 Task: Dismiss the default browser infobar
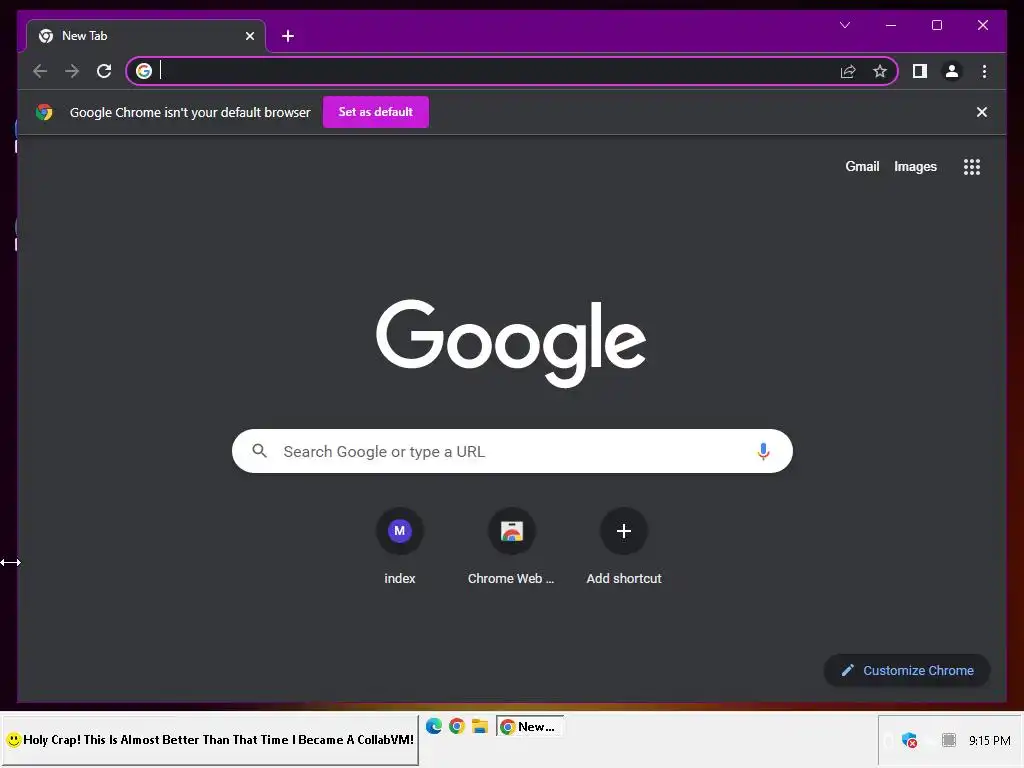coord(982,112)
